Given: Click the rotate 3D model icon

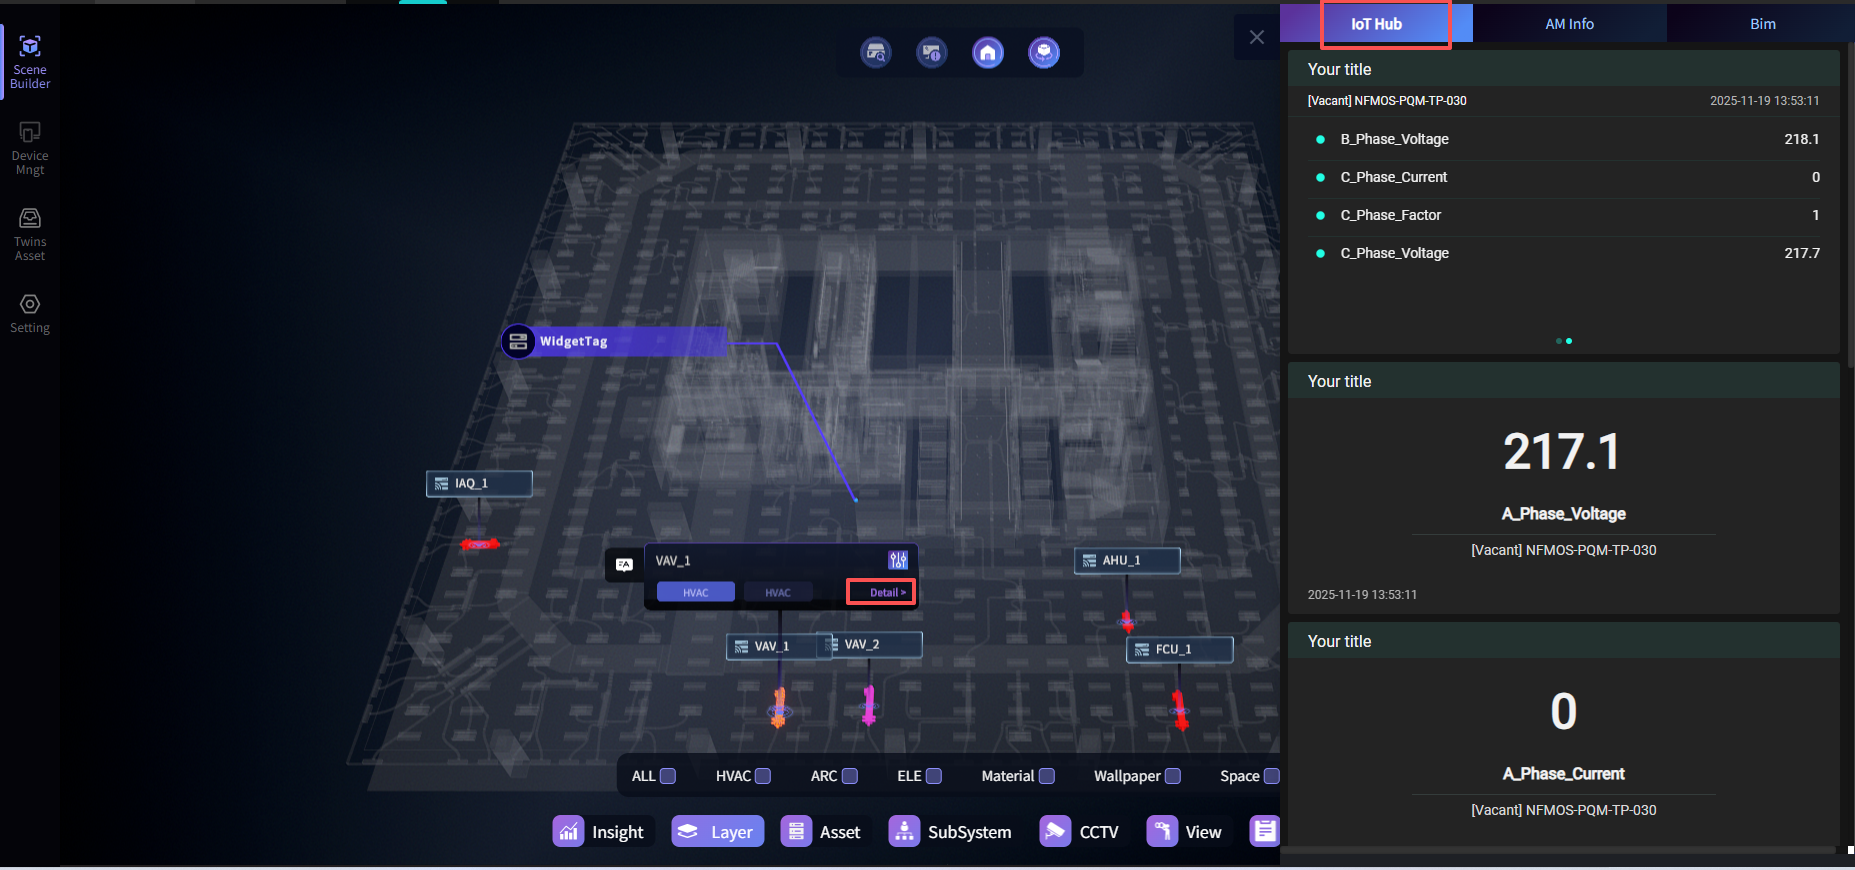Looking at the screenshot, I should pos(1043,53).
